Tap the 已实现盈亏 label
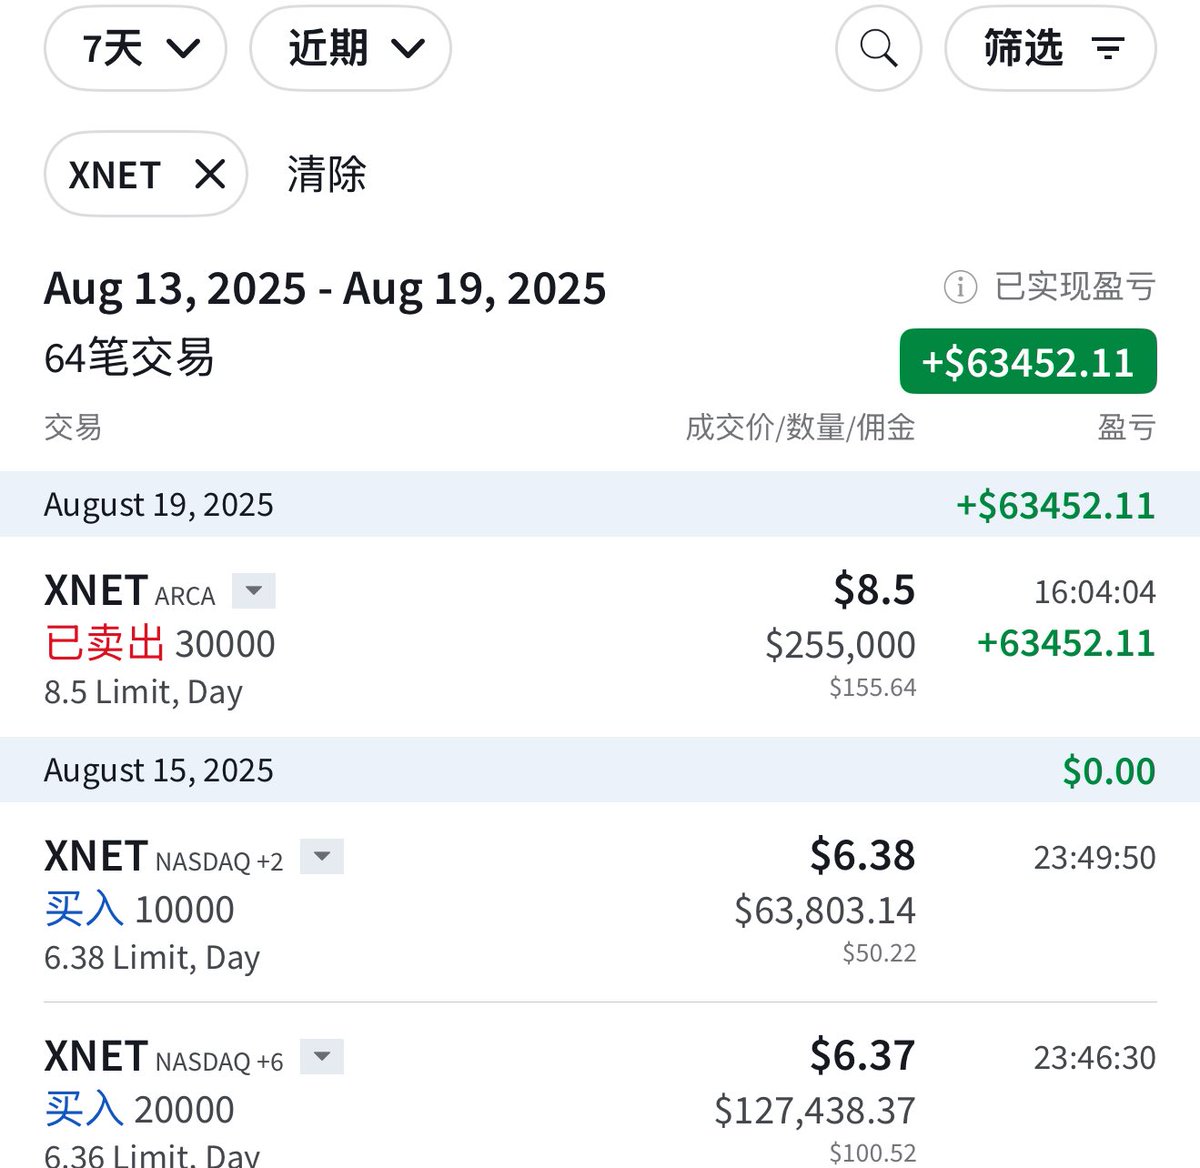 tap(1075, 287)
